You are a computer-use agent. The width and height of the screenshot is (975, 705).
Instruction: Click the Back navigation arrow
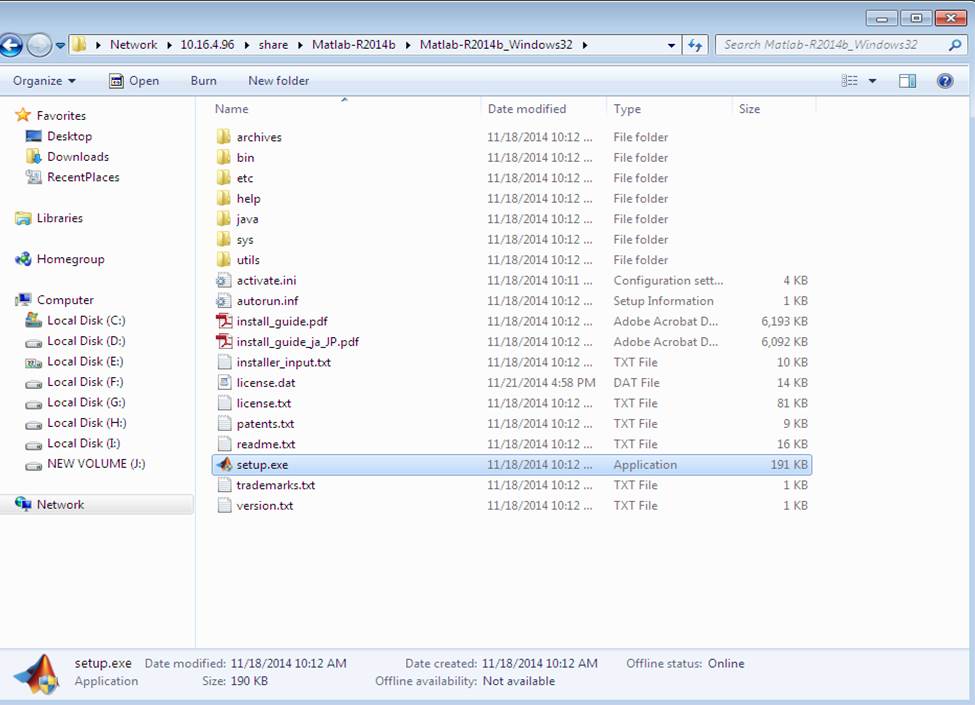pos(12,45)
